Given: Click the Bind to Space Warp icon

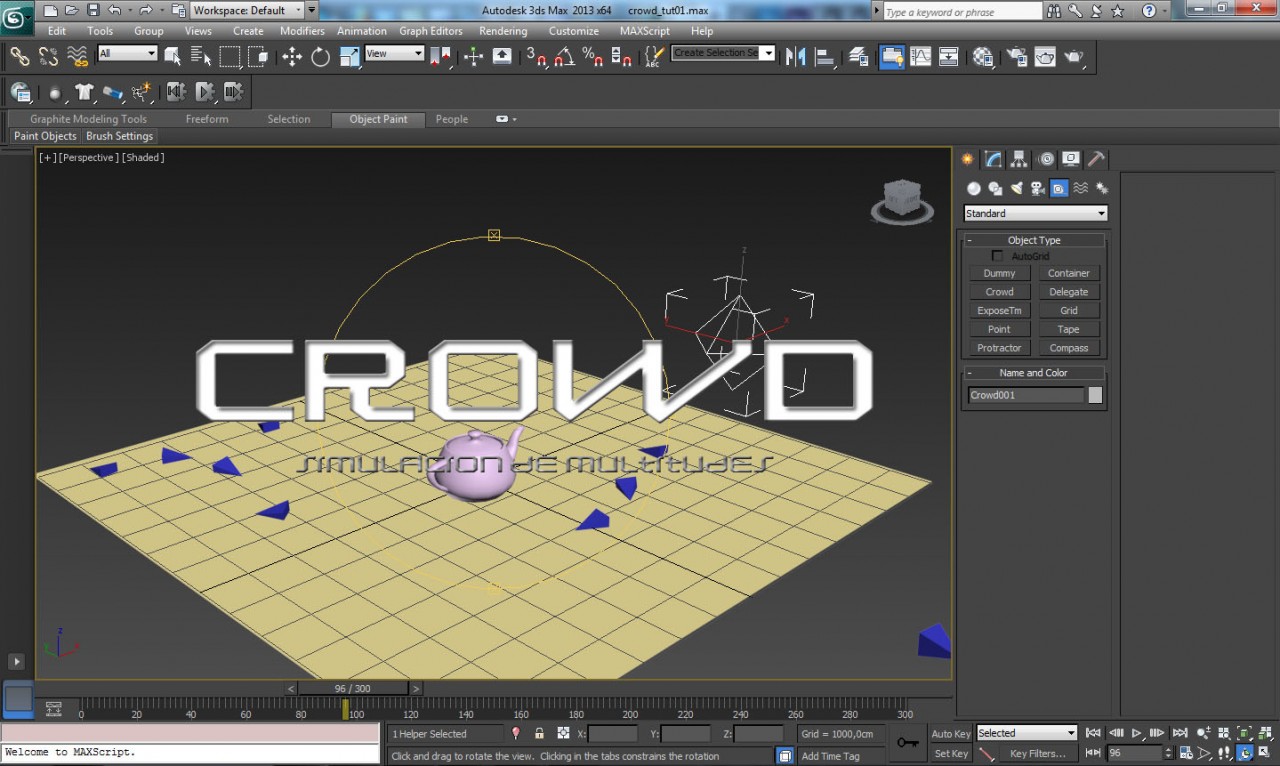Looking at the screenshot, I should [77, 57].
